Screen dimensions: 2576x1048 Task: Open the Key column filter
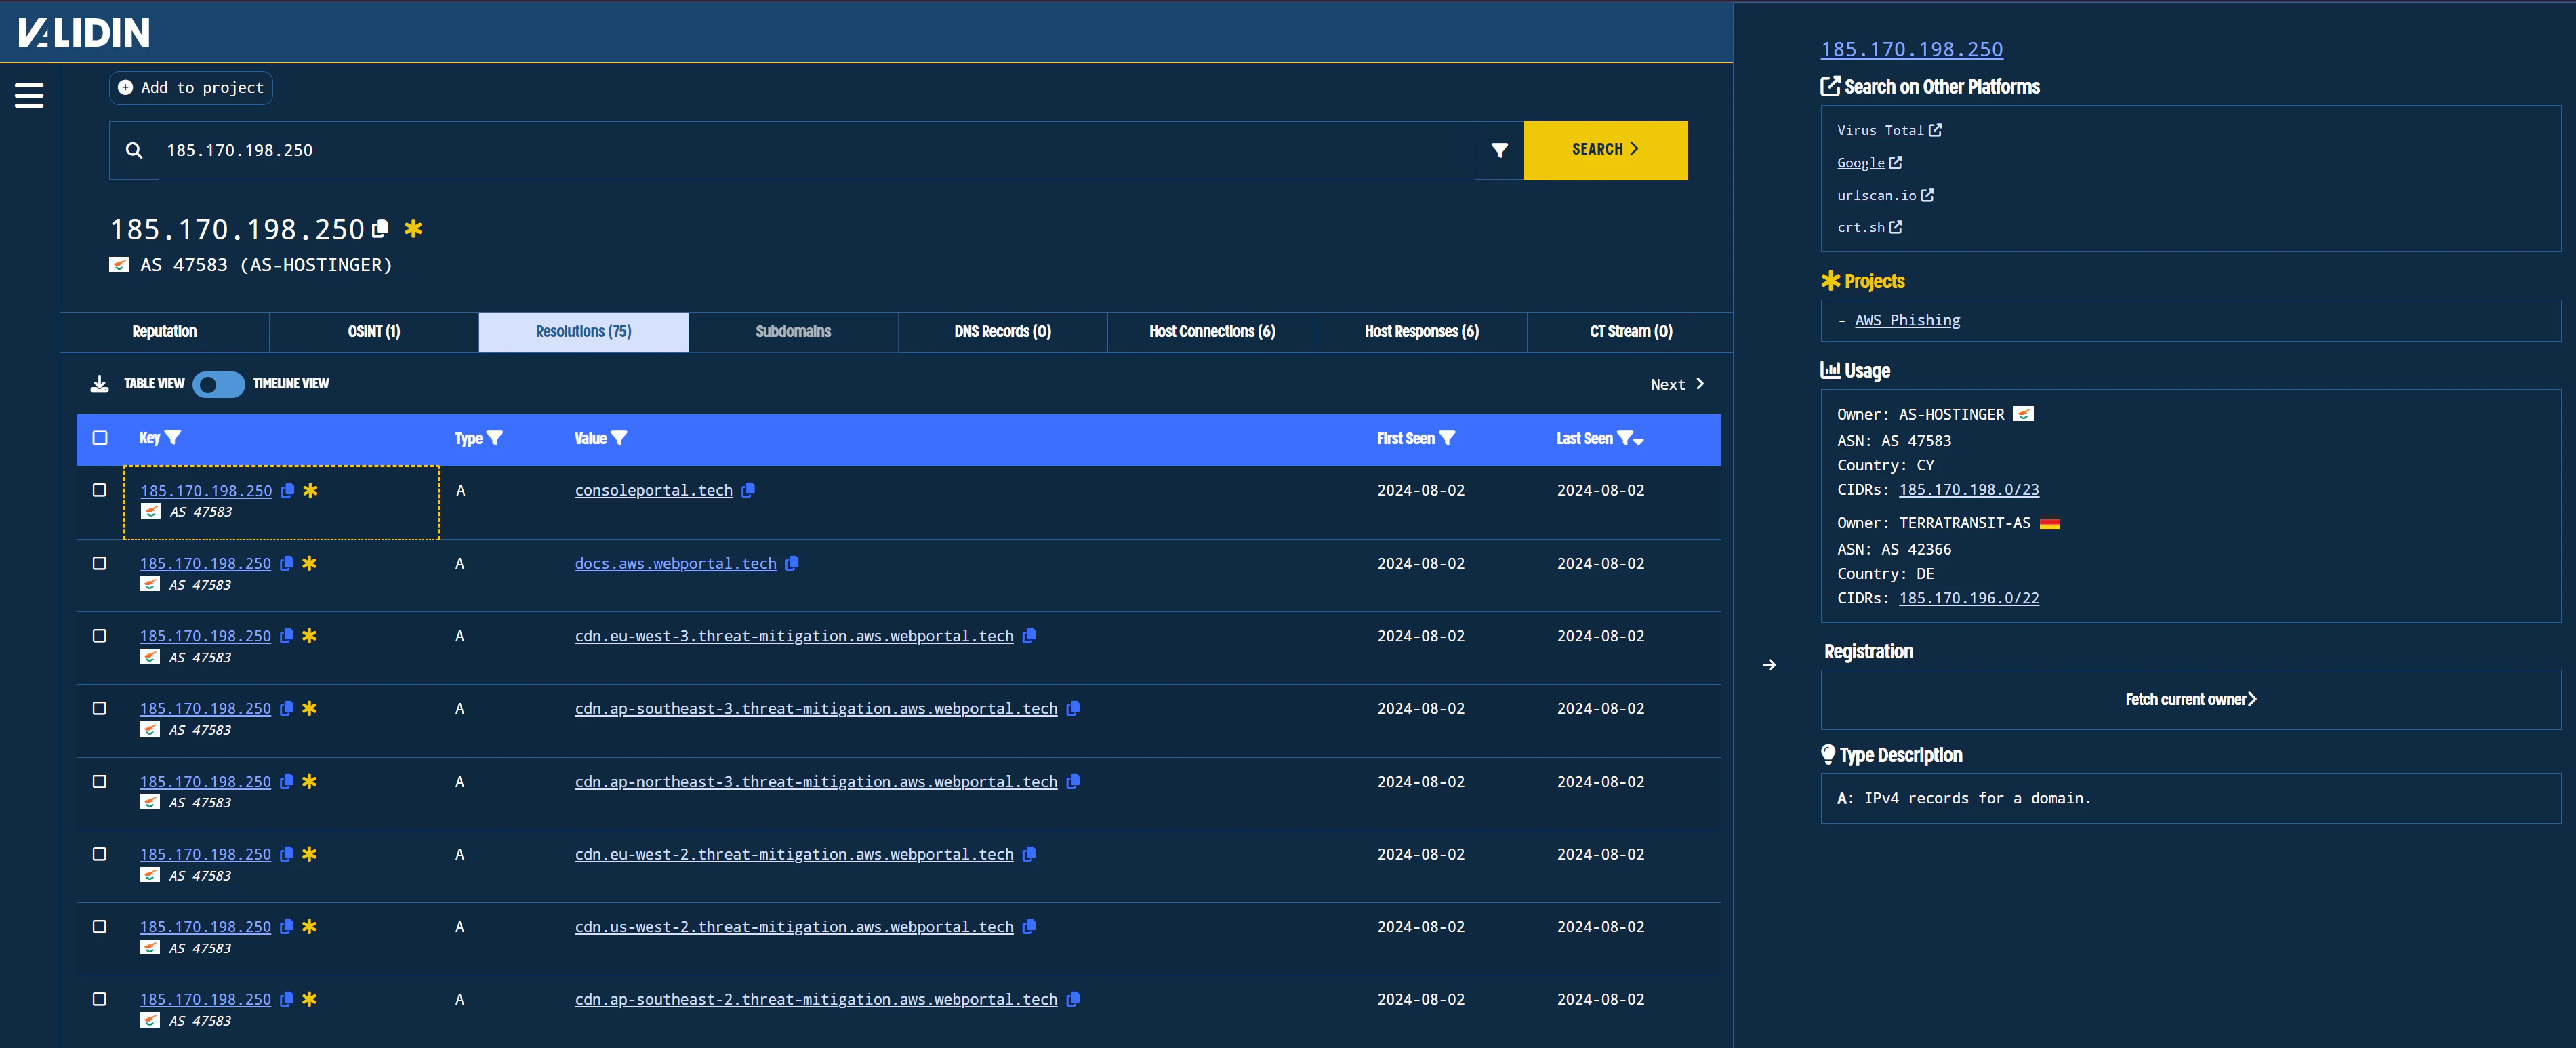[173, 438]
